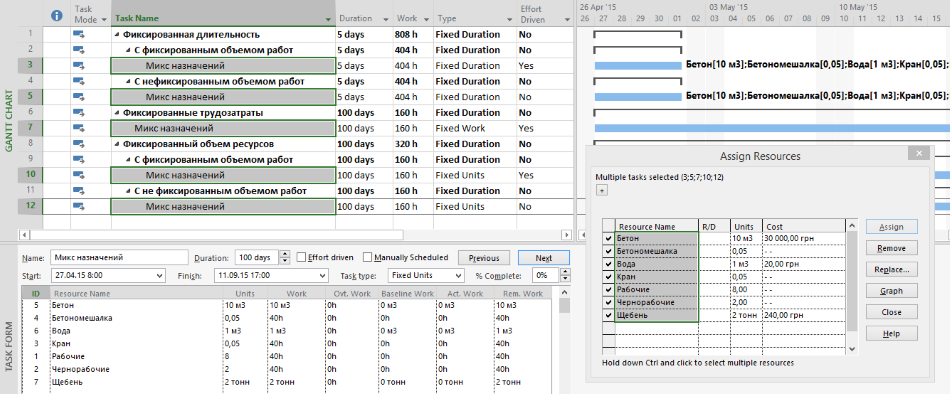Click auto-schedule task mode icon in row 3
Viewport: 950px width, 394px height.
pos(79,65)
